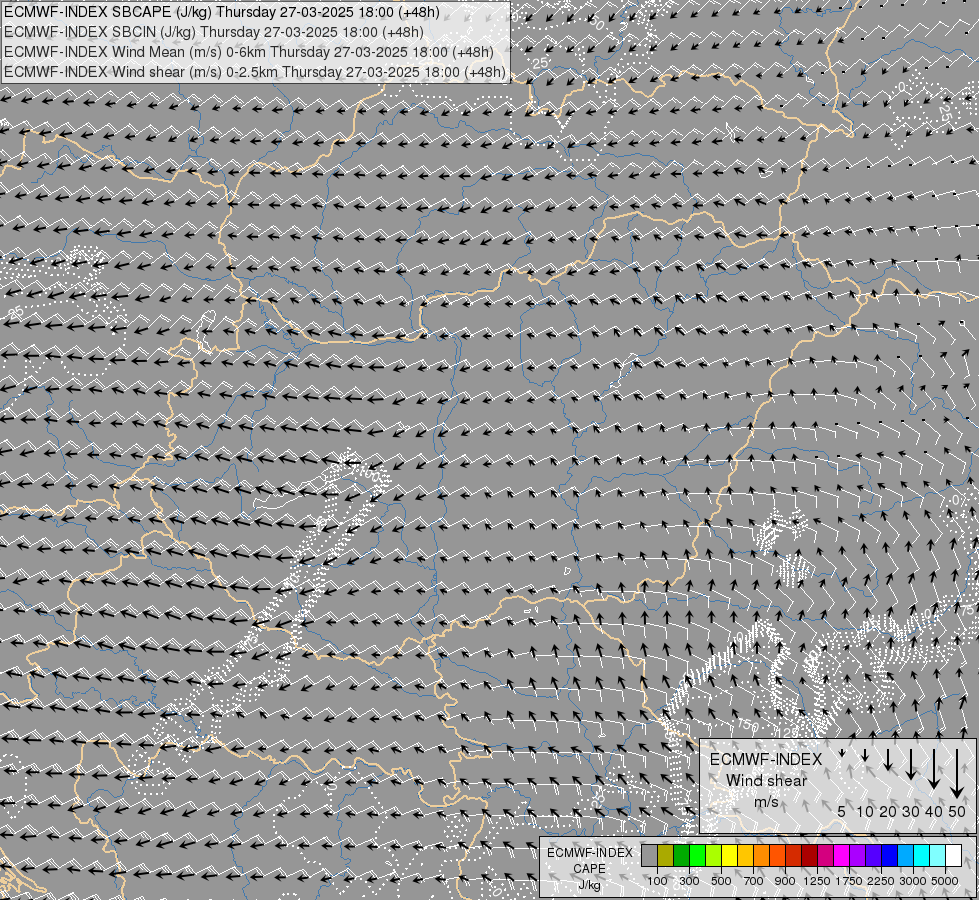Click the 1250 value on CAPE scale
The width and height of the screenshot is (979, 900).
(817, 881)
